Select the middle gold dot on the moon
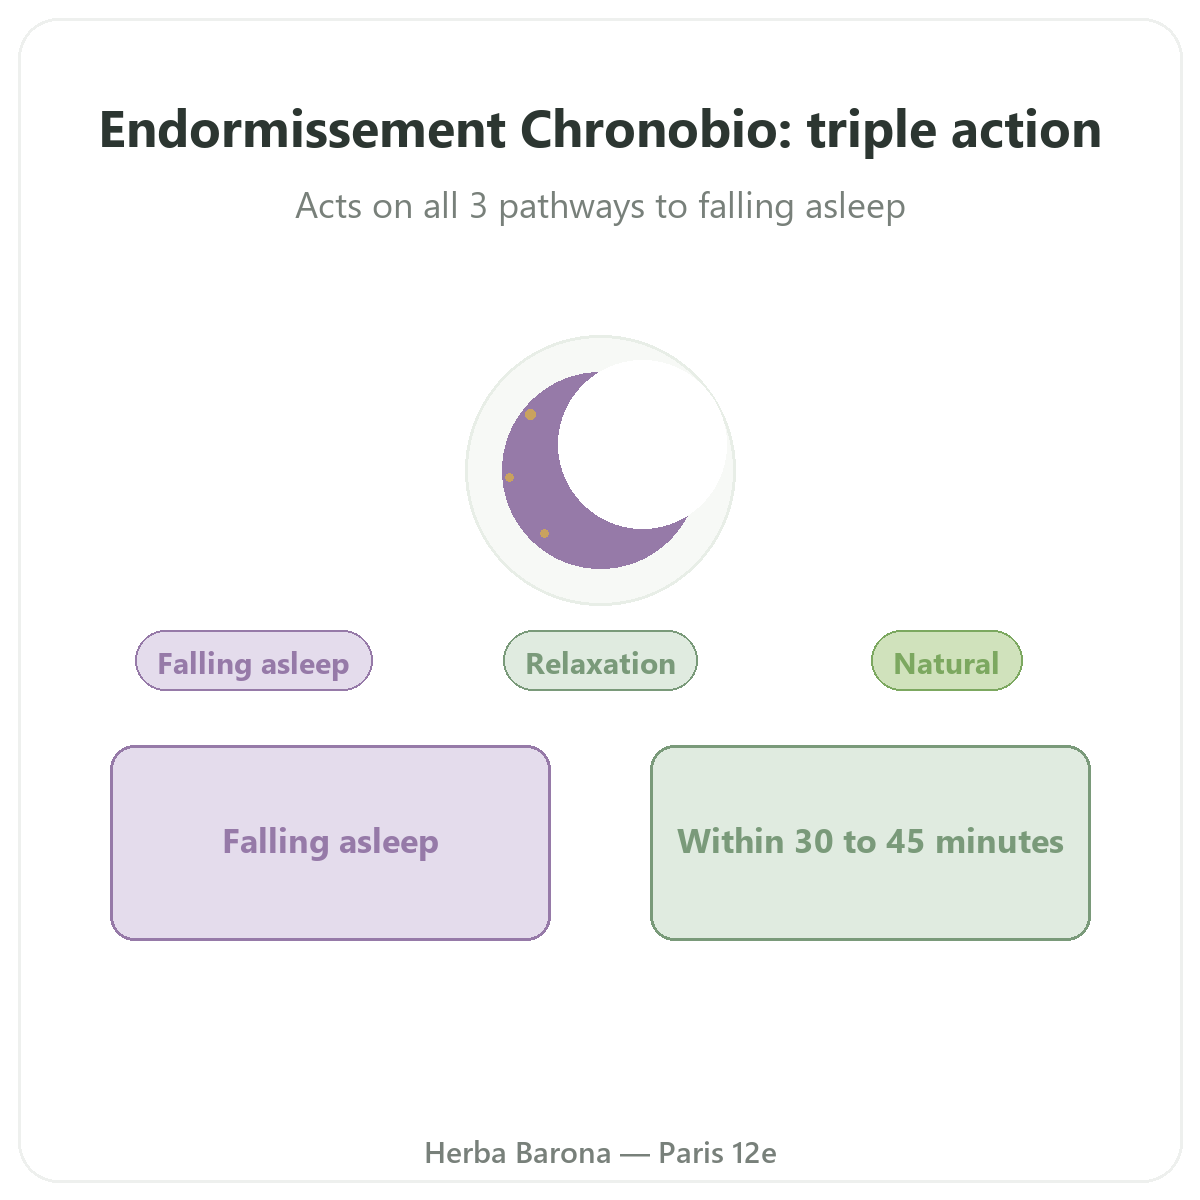The image size is (1200, 1200). coord(509,477)
